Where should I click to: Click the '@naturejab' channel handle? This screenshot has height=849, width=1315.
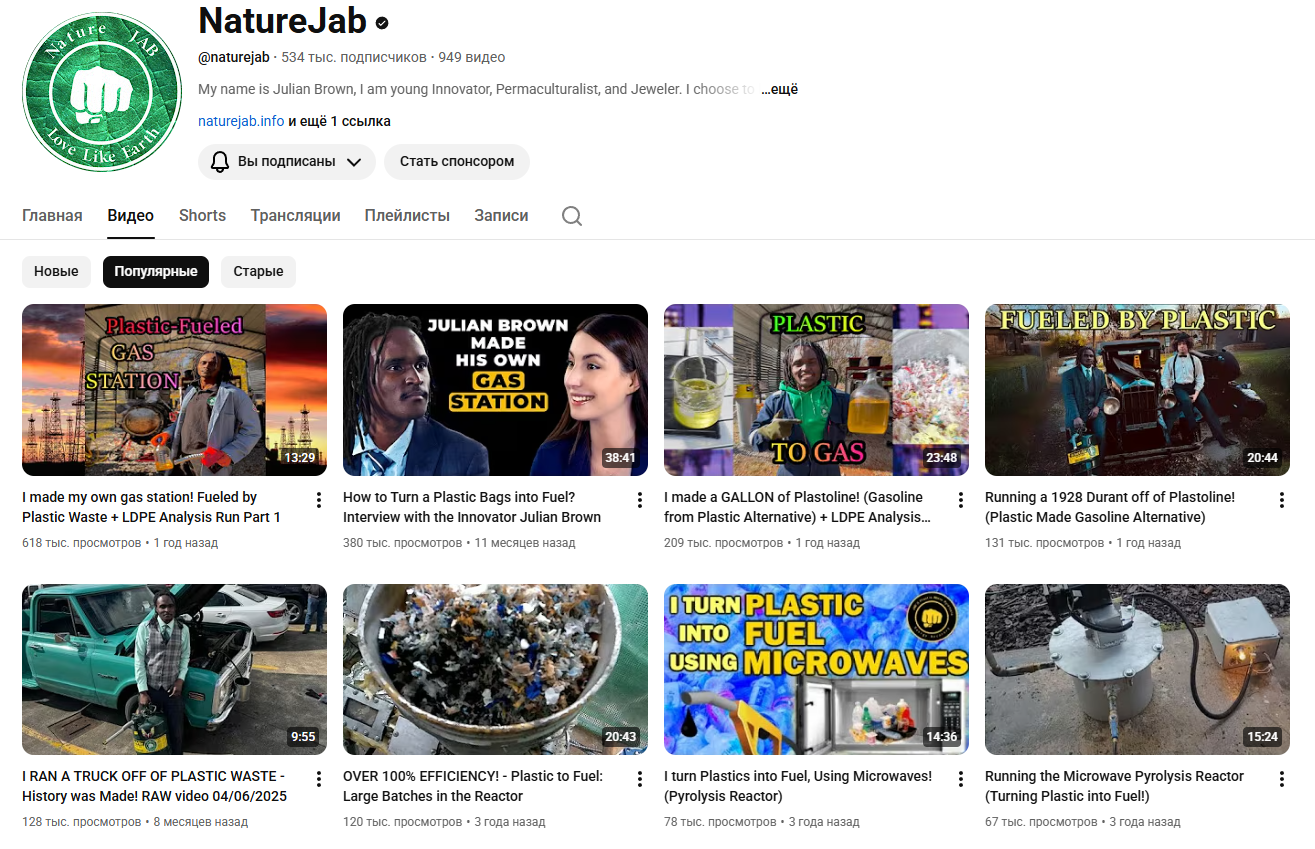point(234,57)
